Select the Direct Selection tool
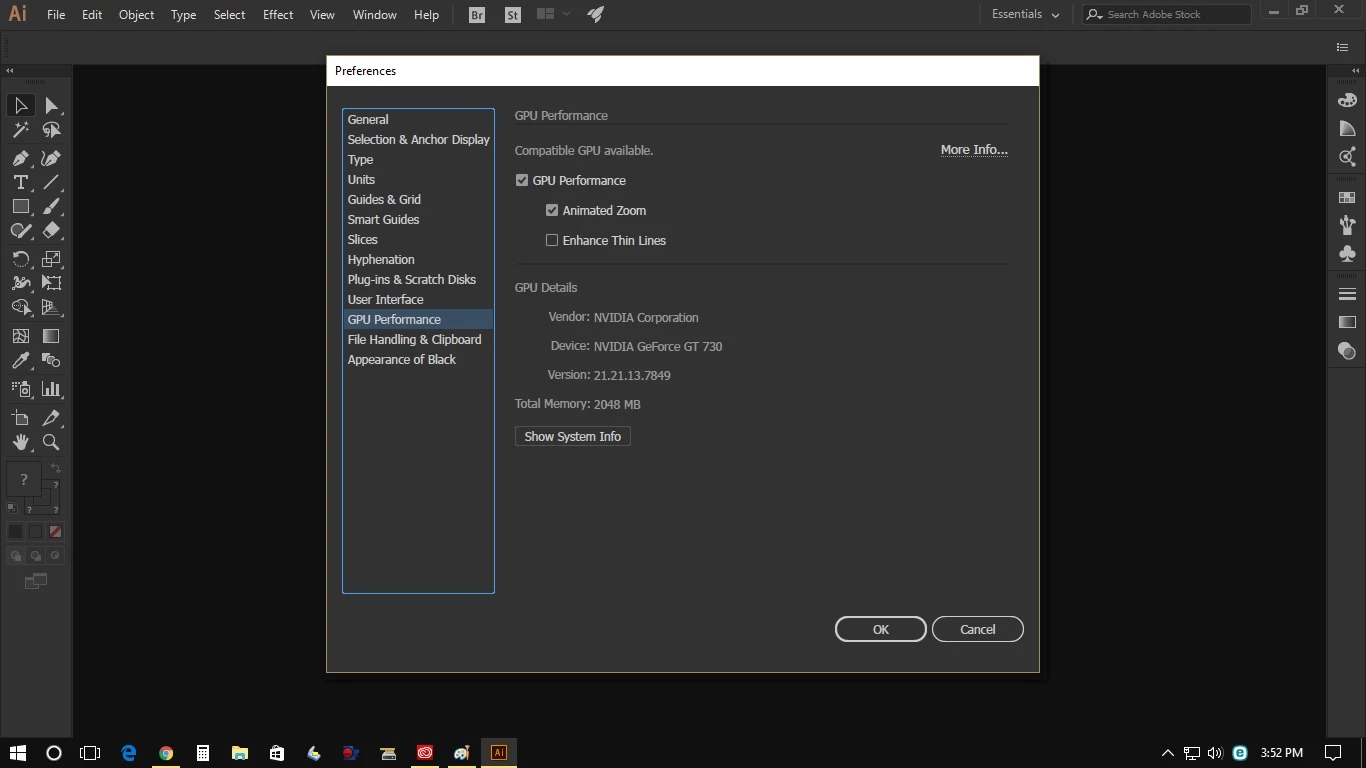Viewport: 1366px width, 768px height. (51, 105)
